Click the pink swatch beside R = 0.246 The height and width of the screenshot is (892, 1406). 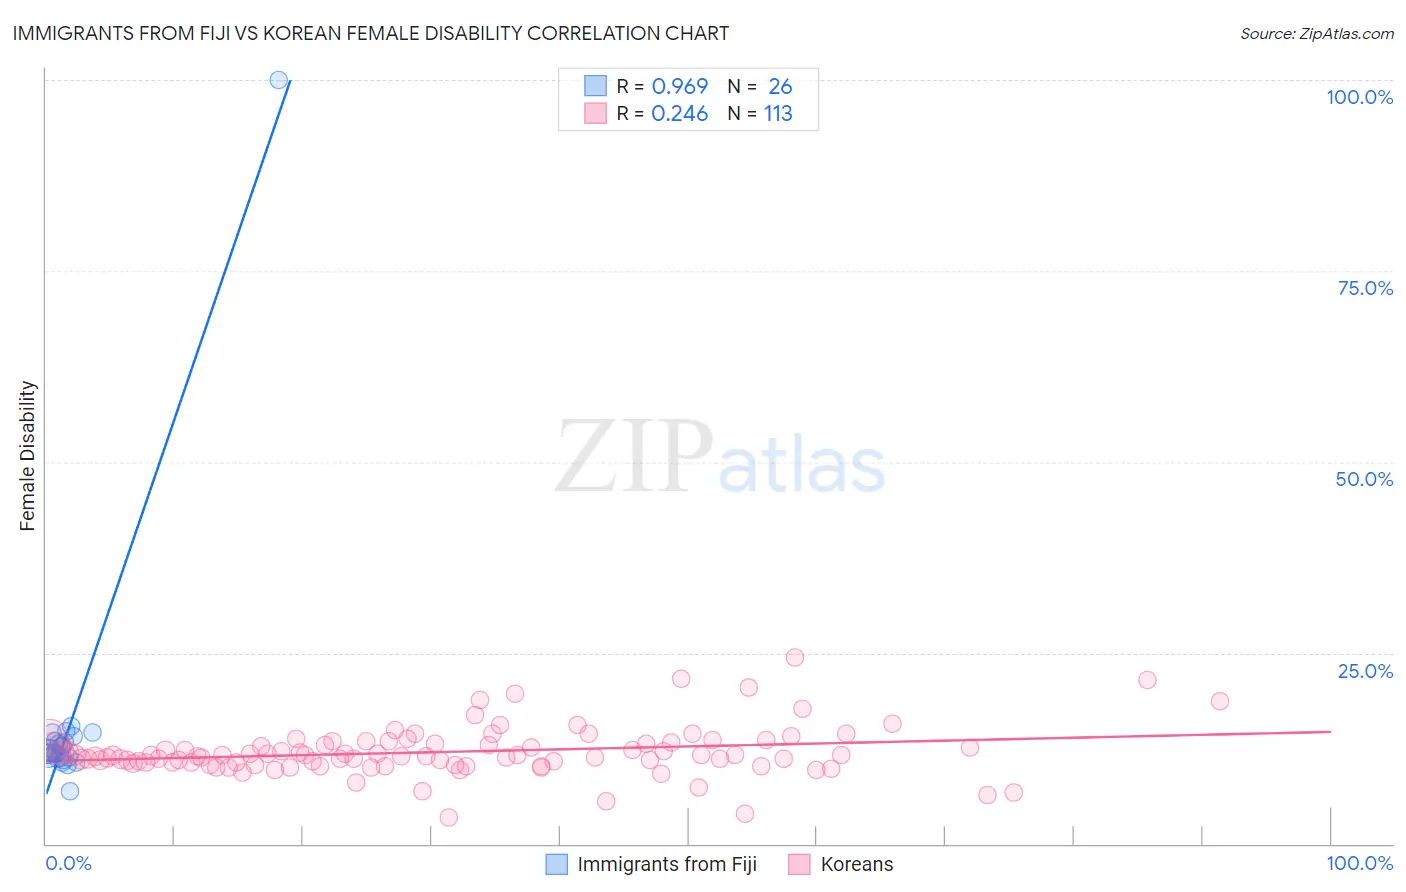click(x=595, y=113)
